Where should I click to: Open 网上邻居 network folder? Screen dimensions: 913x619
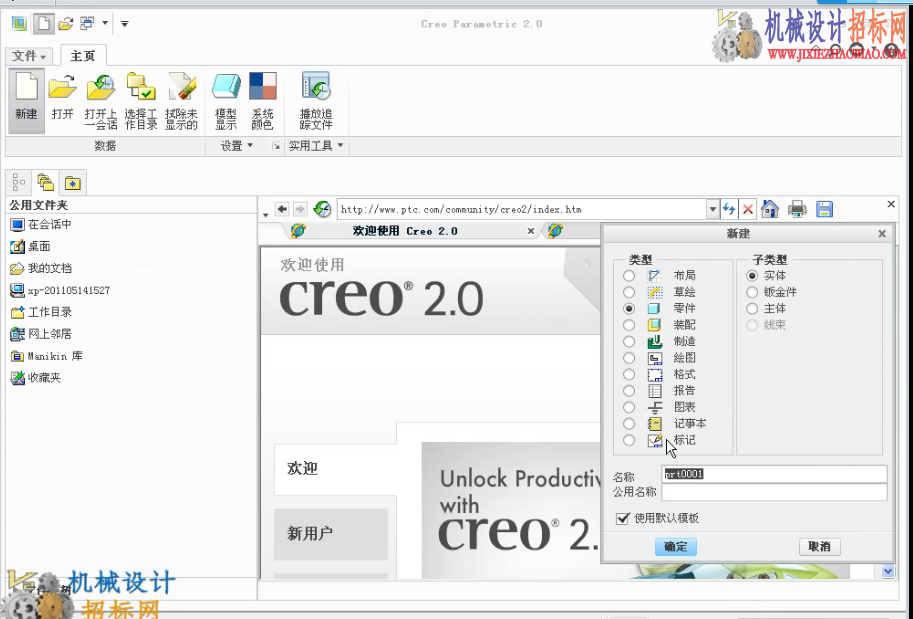pyautogui.click(x=41, y=334)
